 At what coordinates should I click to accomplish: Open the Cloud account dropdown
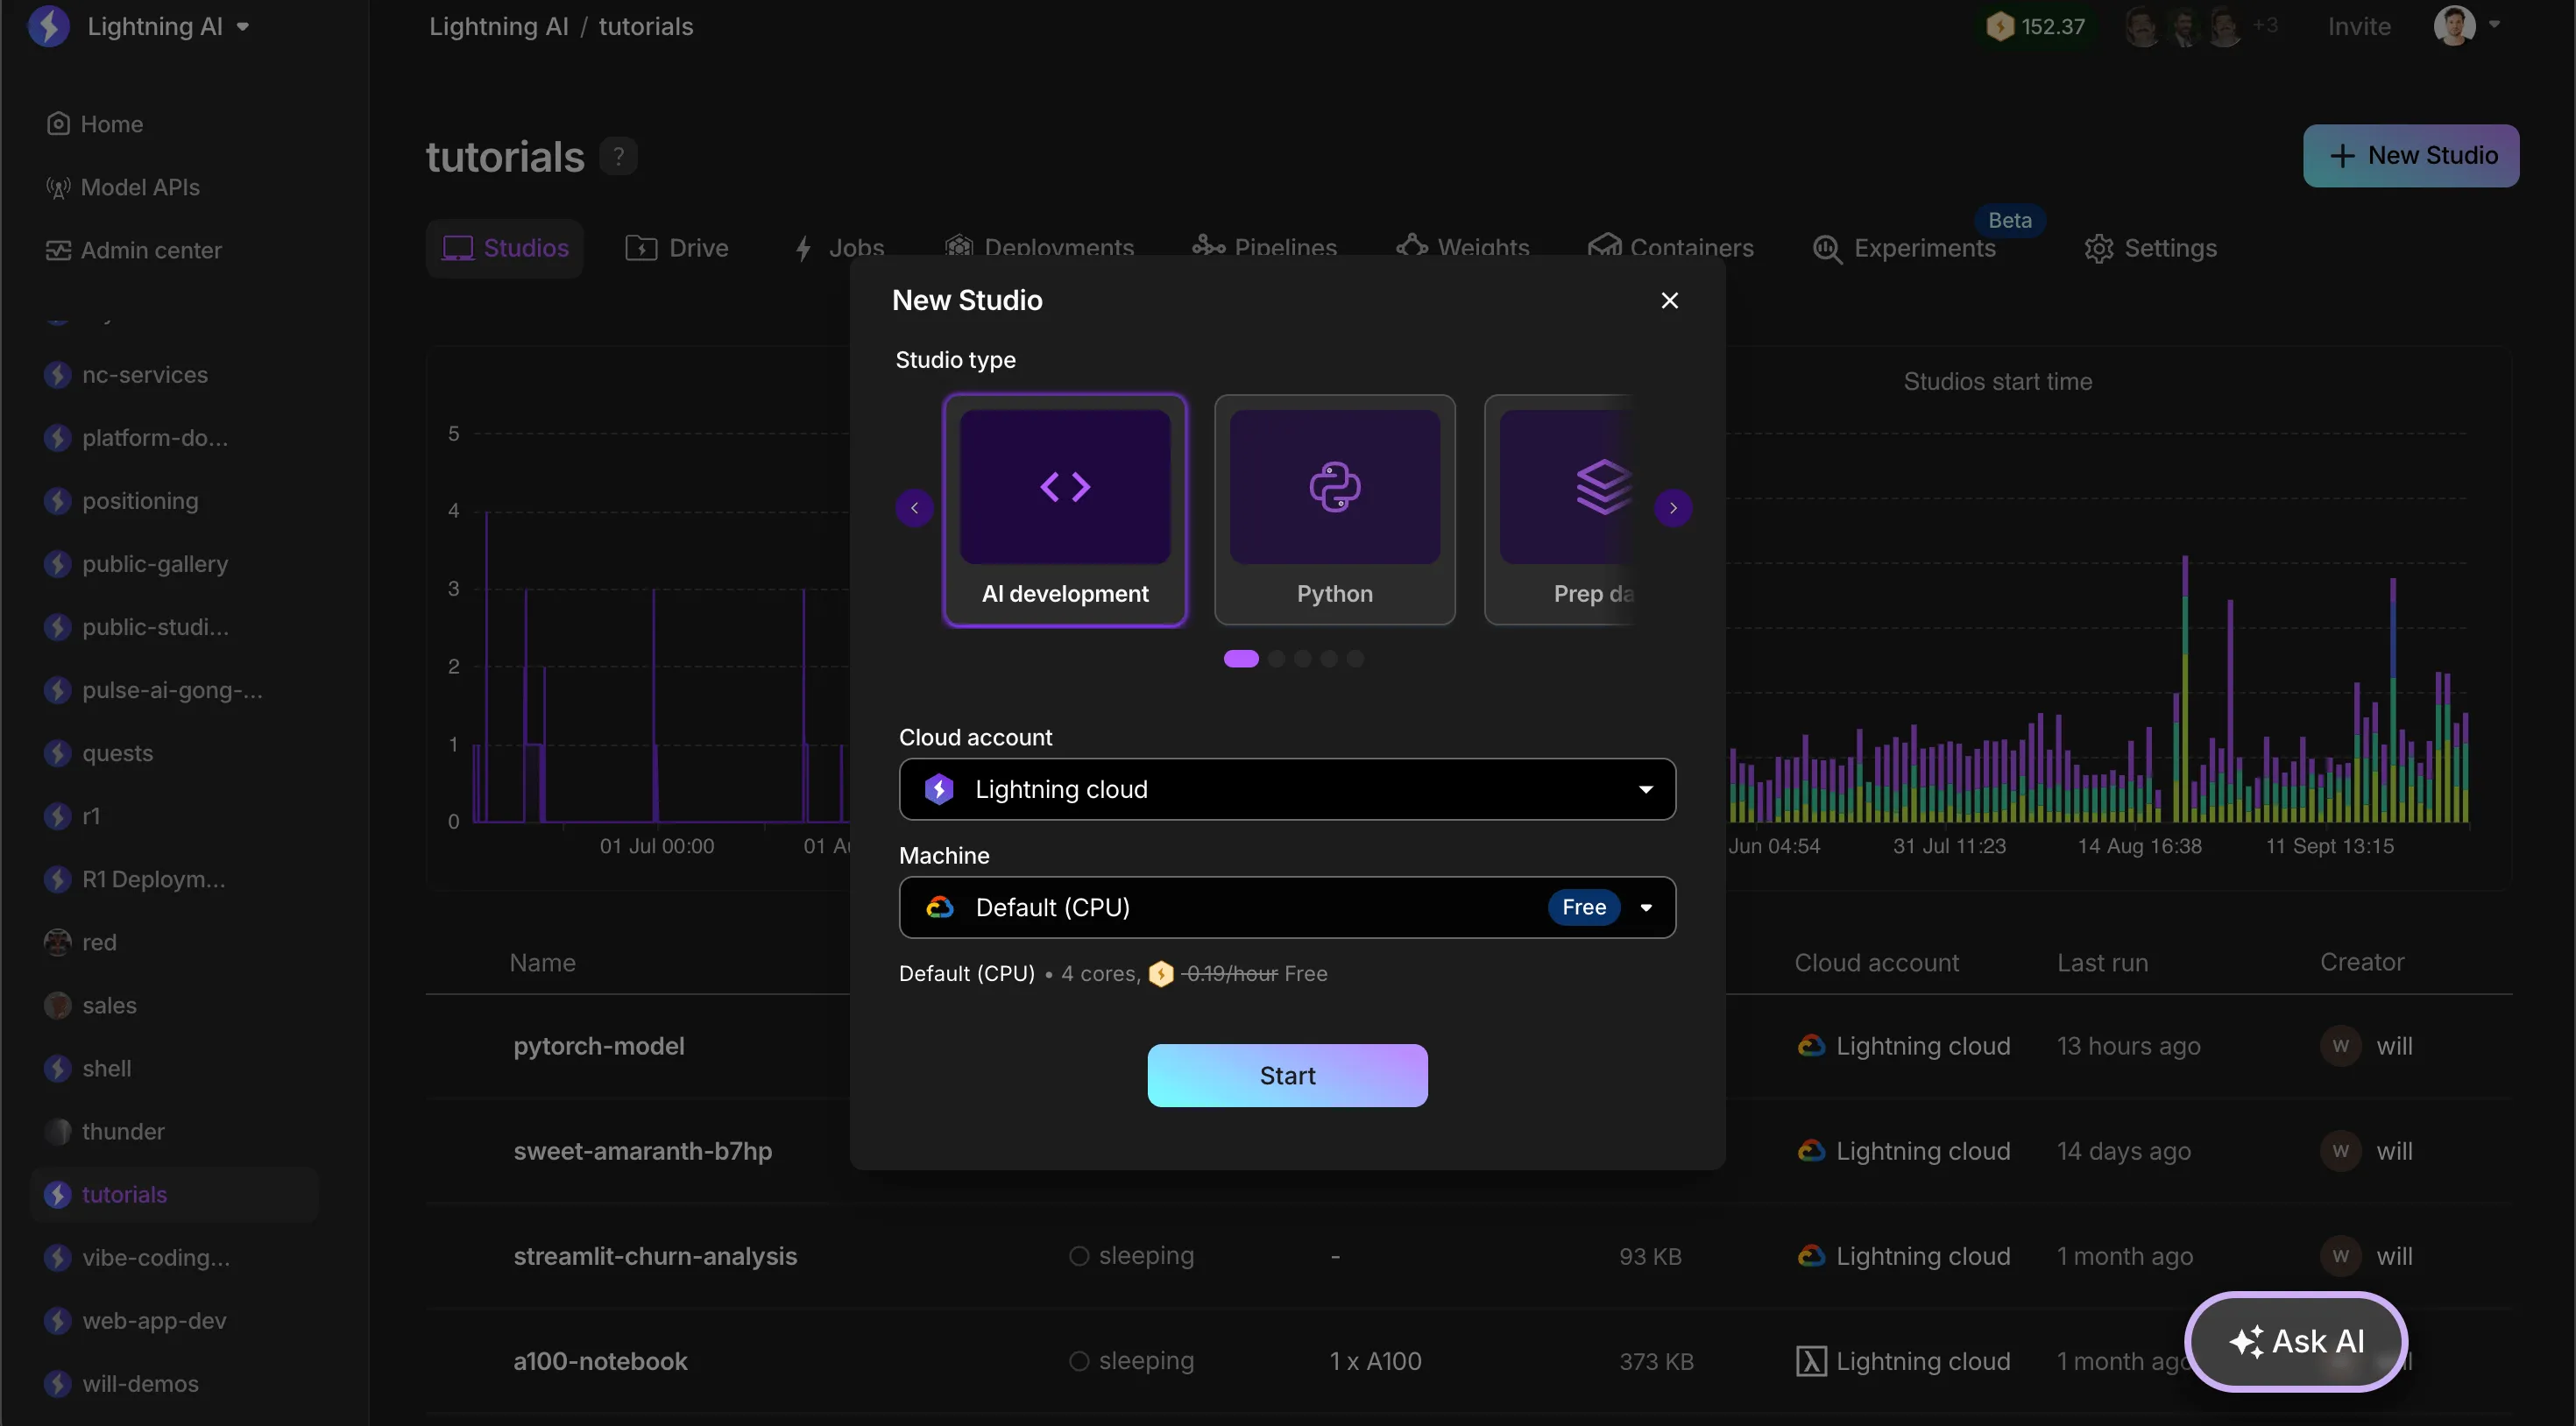1287,789
